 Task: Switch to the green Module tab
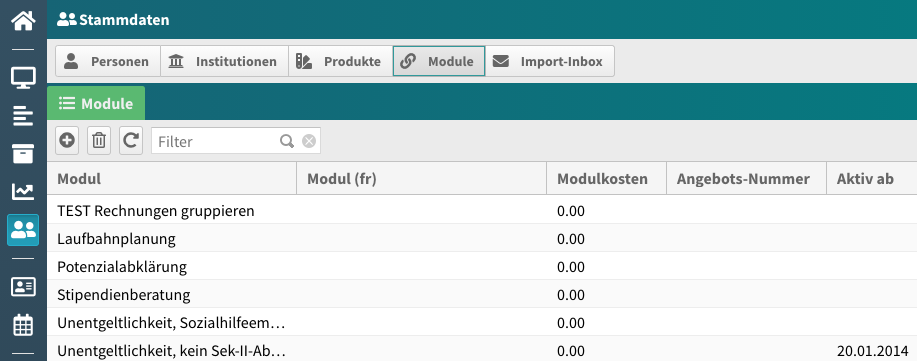[96, 104]
